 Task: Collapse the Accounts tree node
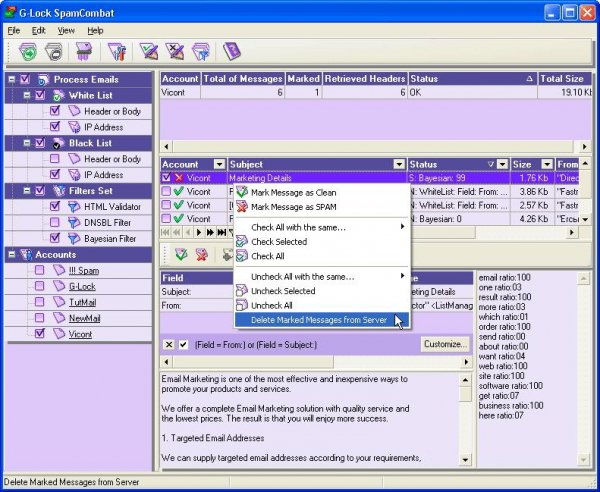tap(12, 254)
